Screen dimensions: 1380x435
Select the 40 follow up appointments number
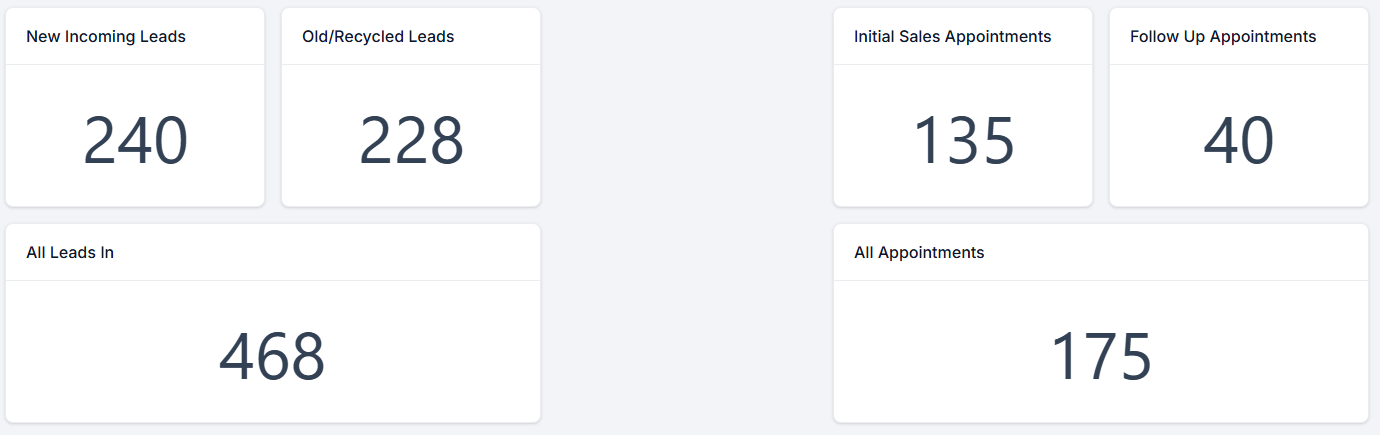1238,141
